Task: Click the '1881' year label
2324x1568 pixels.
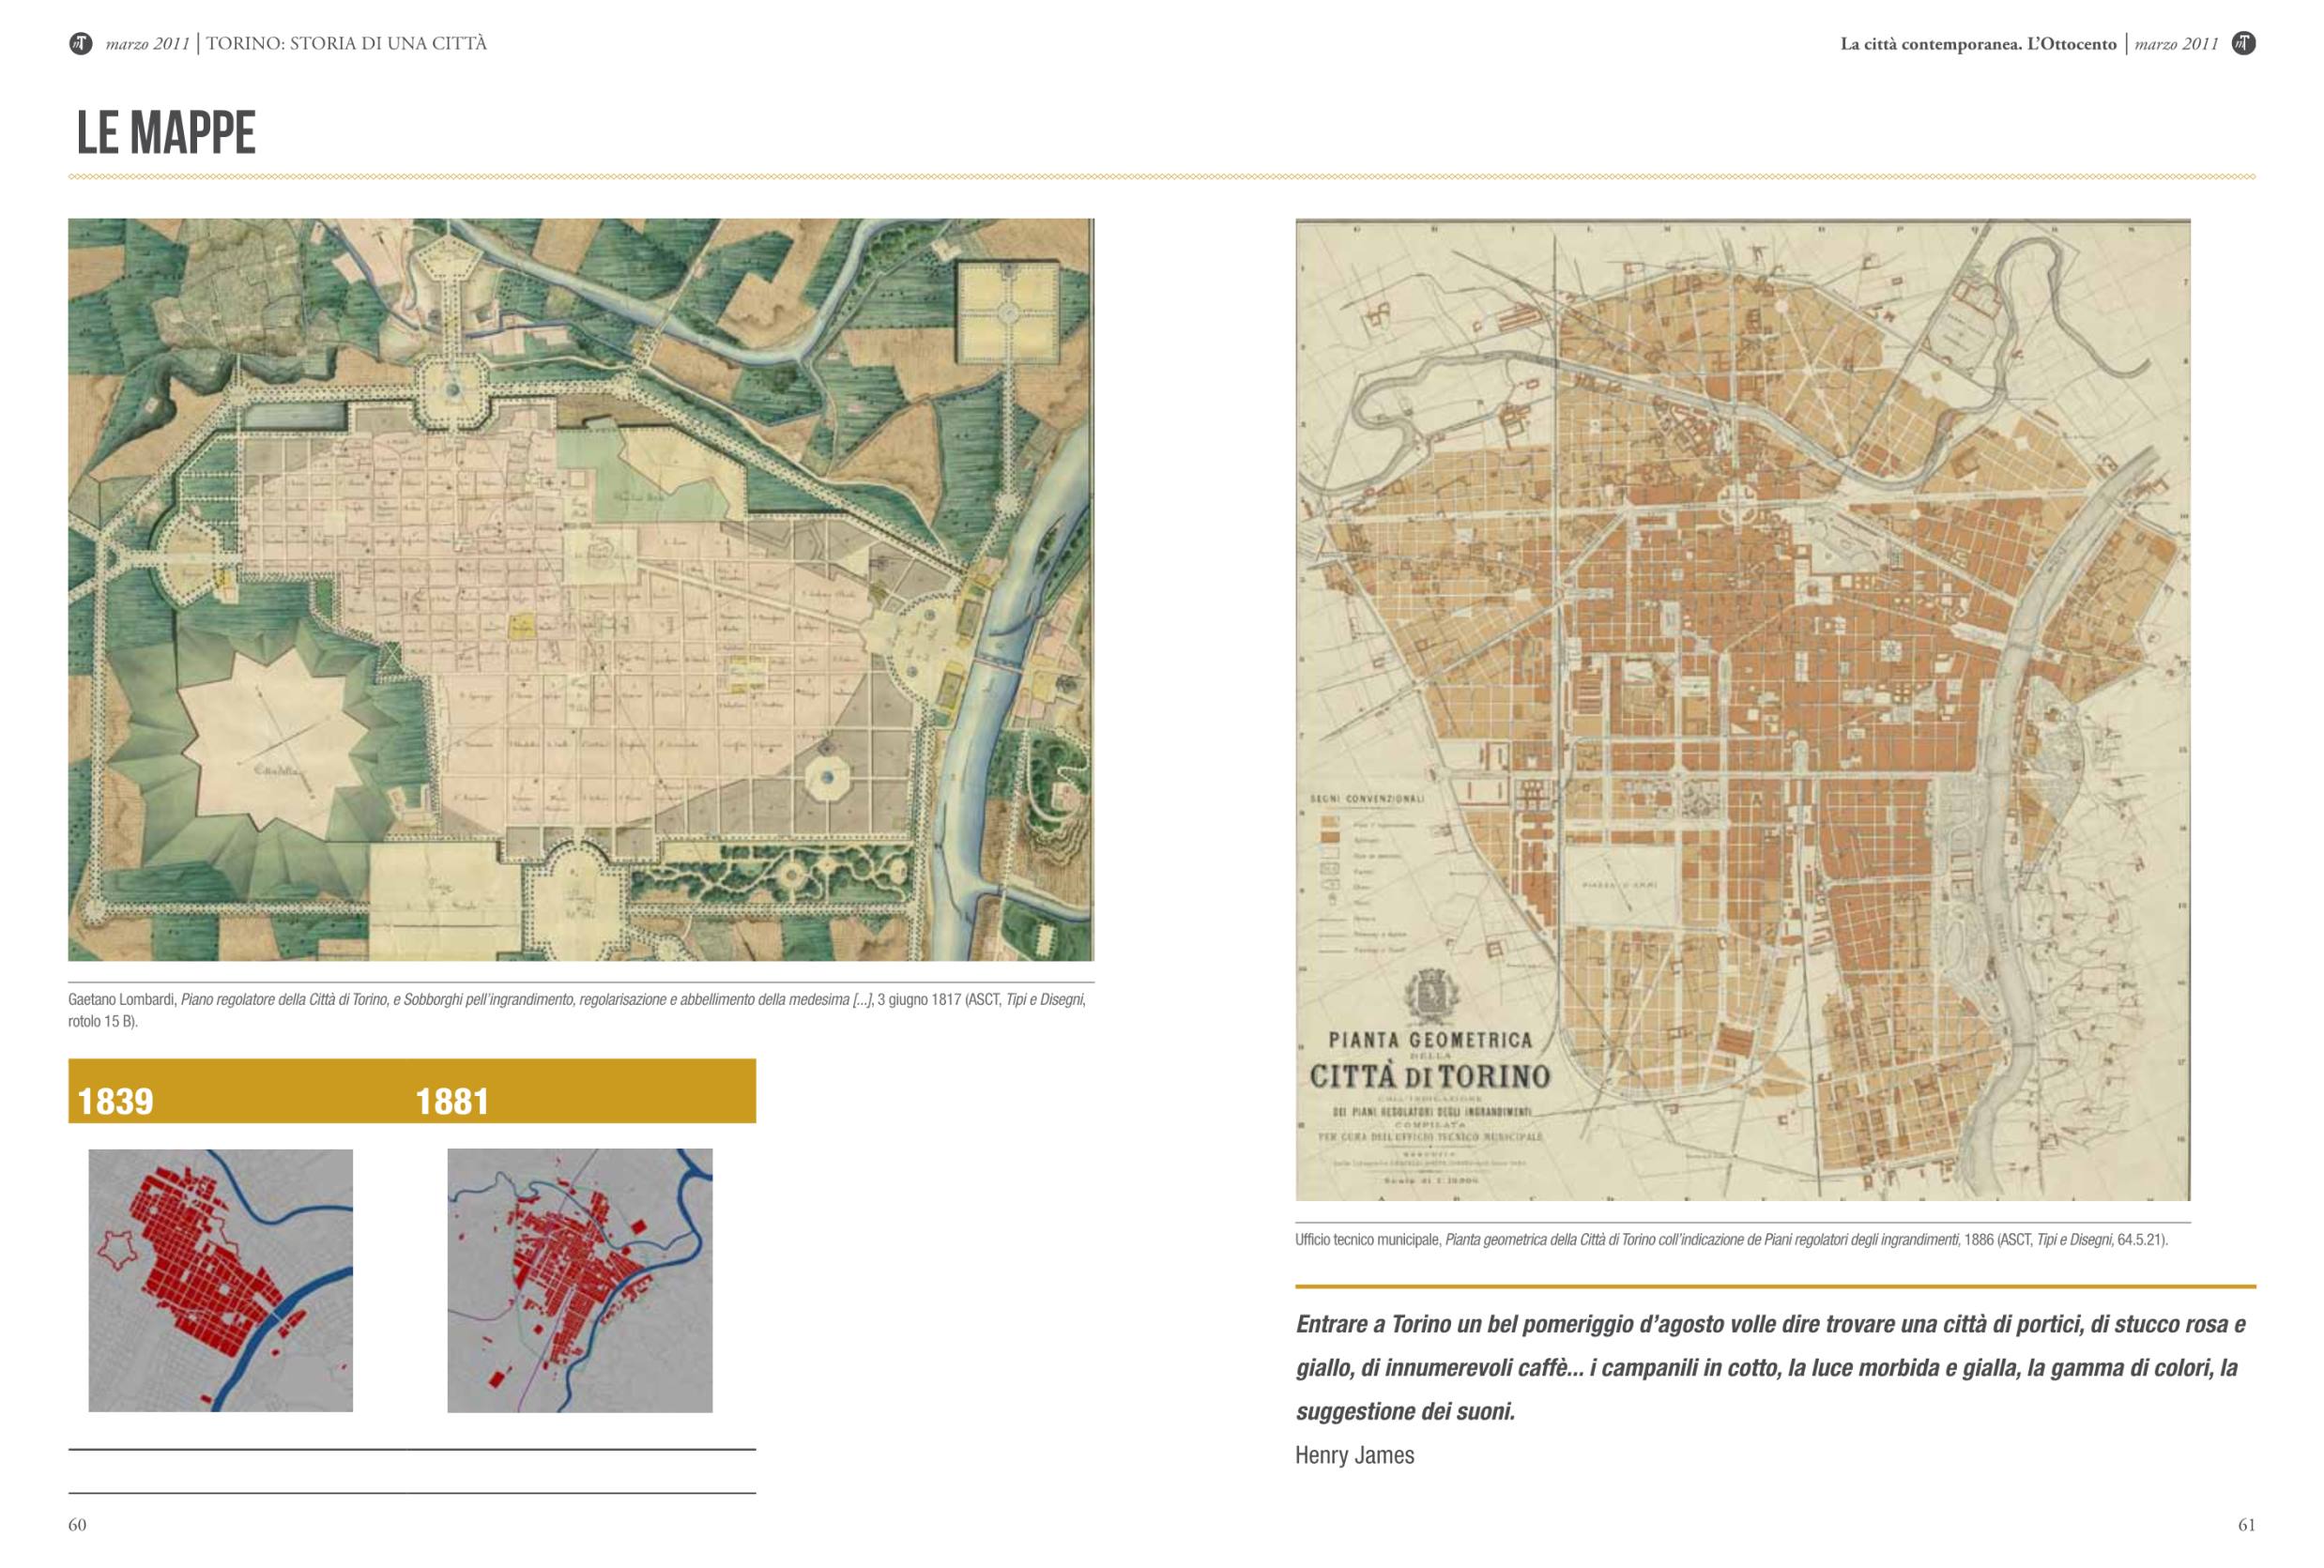Action: point(452,1101)
